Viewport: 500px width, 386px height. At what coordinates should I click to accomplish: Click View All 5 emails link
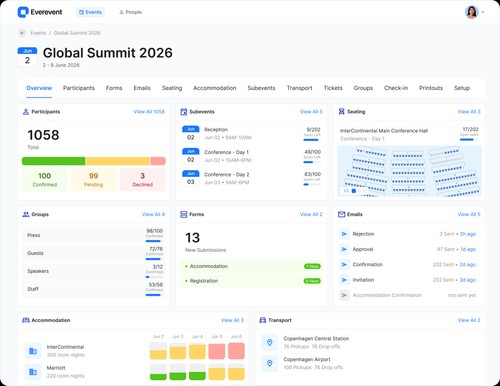pos(469,214)
